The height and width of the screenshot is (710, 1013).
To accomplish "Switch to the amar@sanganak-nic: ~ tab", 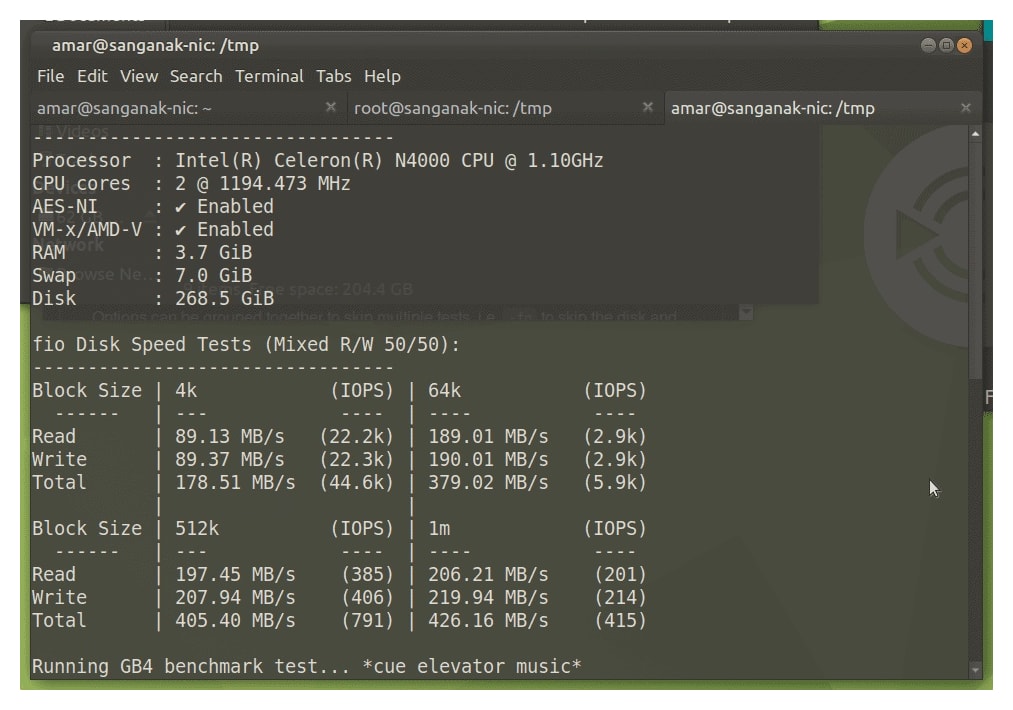I will click(187, 108).
